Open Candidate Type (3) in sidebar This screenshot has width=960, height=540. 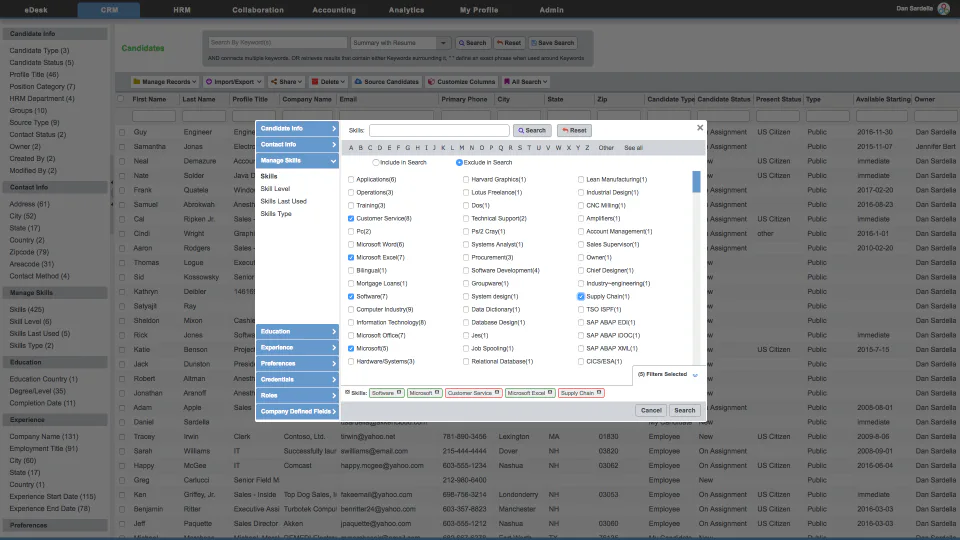coord(39,50)
